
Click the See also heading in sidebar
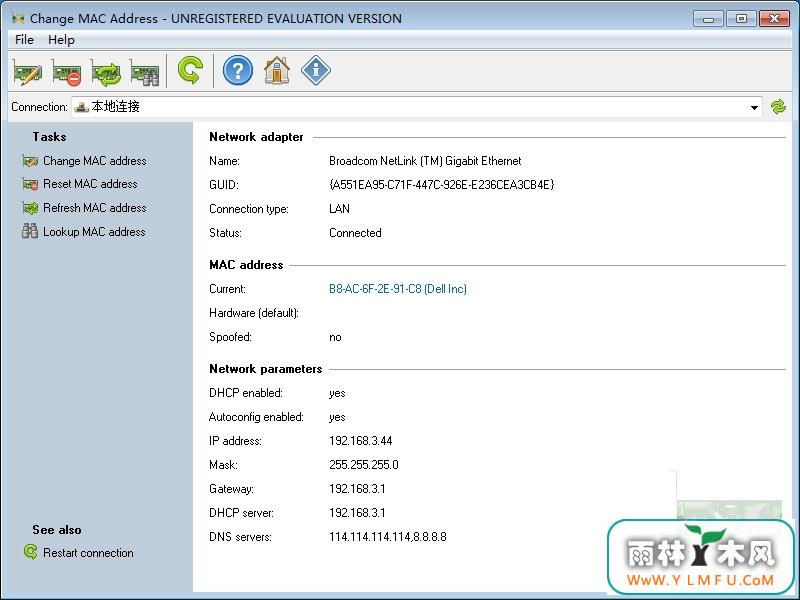pyautogui.click(x=57, y=530)
